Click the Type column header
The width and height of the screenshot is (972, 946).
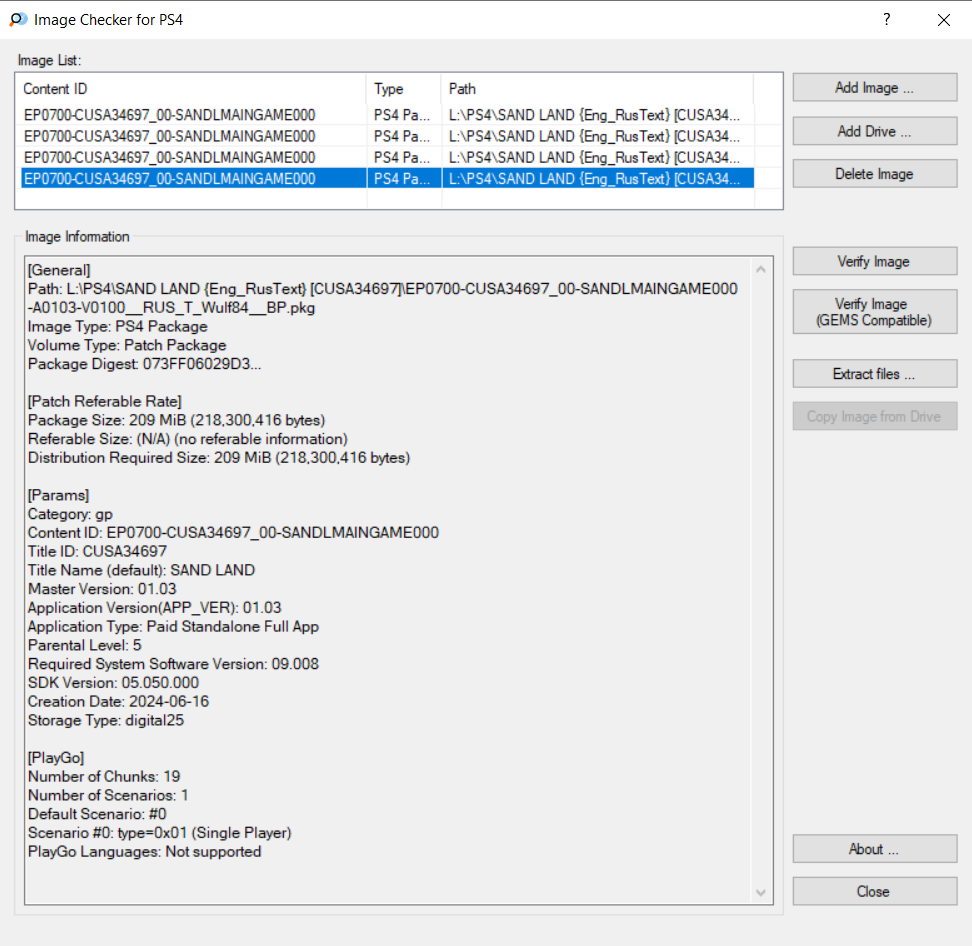(x=403, y=89)
